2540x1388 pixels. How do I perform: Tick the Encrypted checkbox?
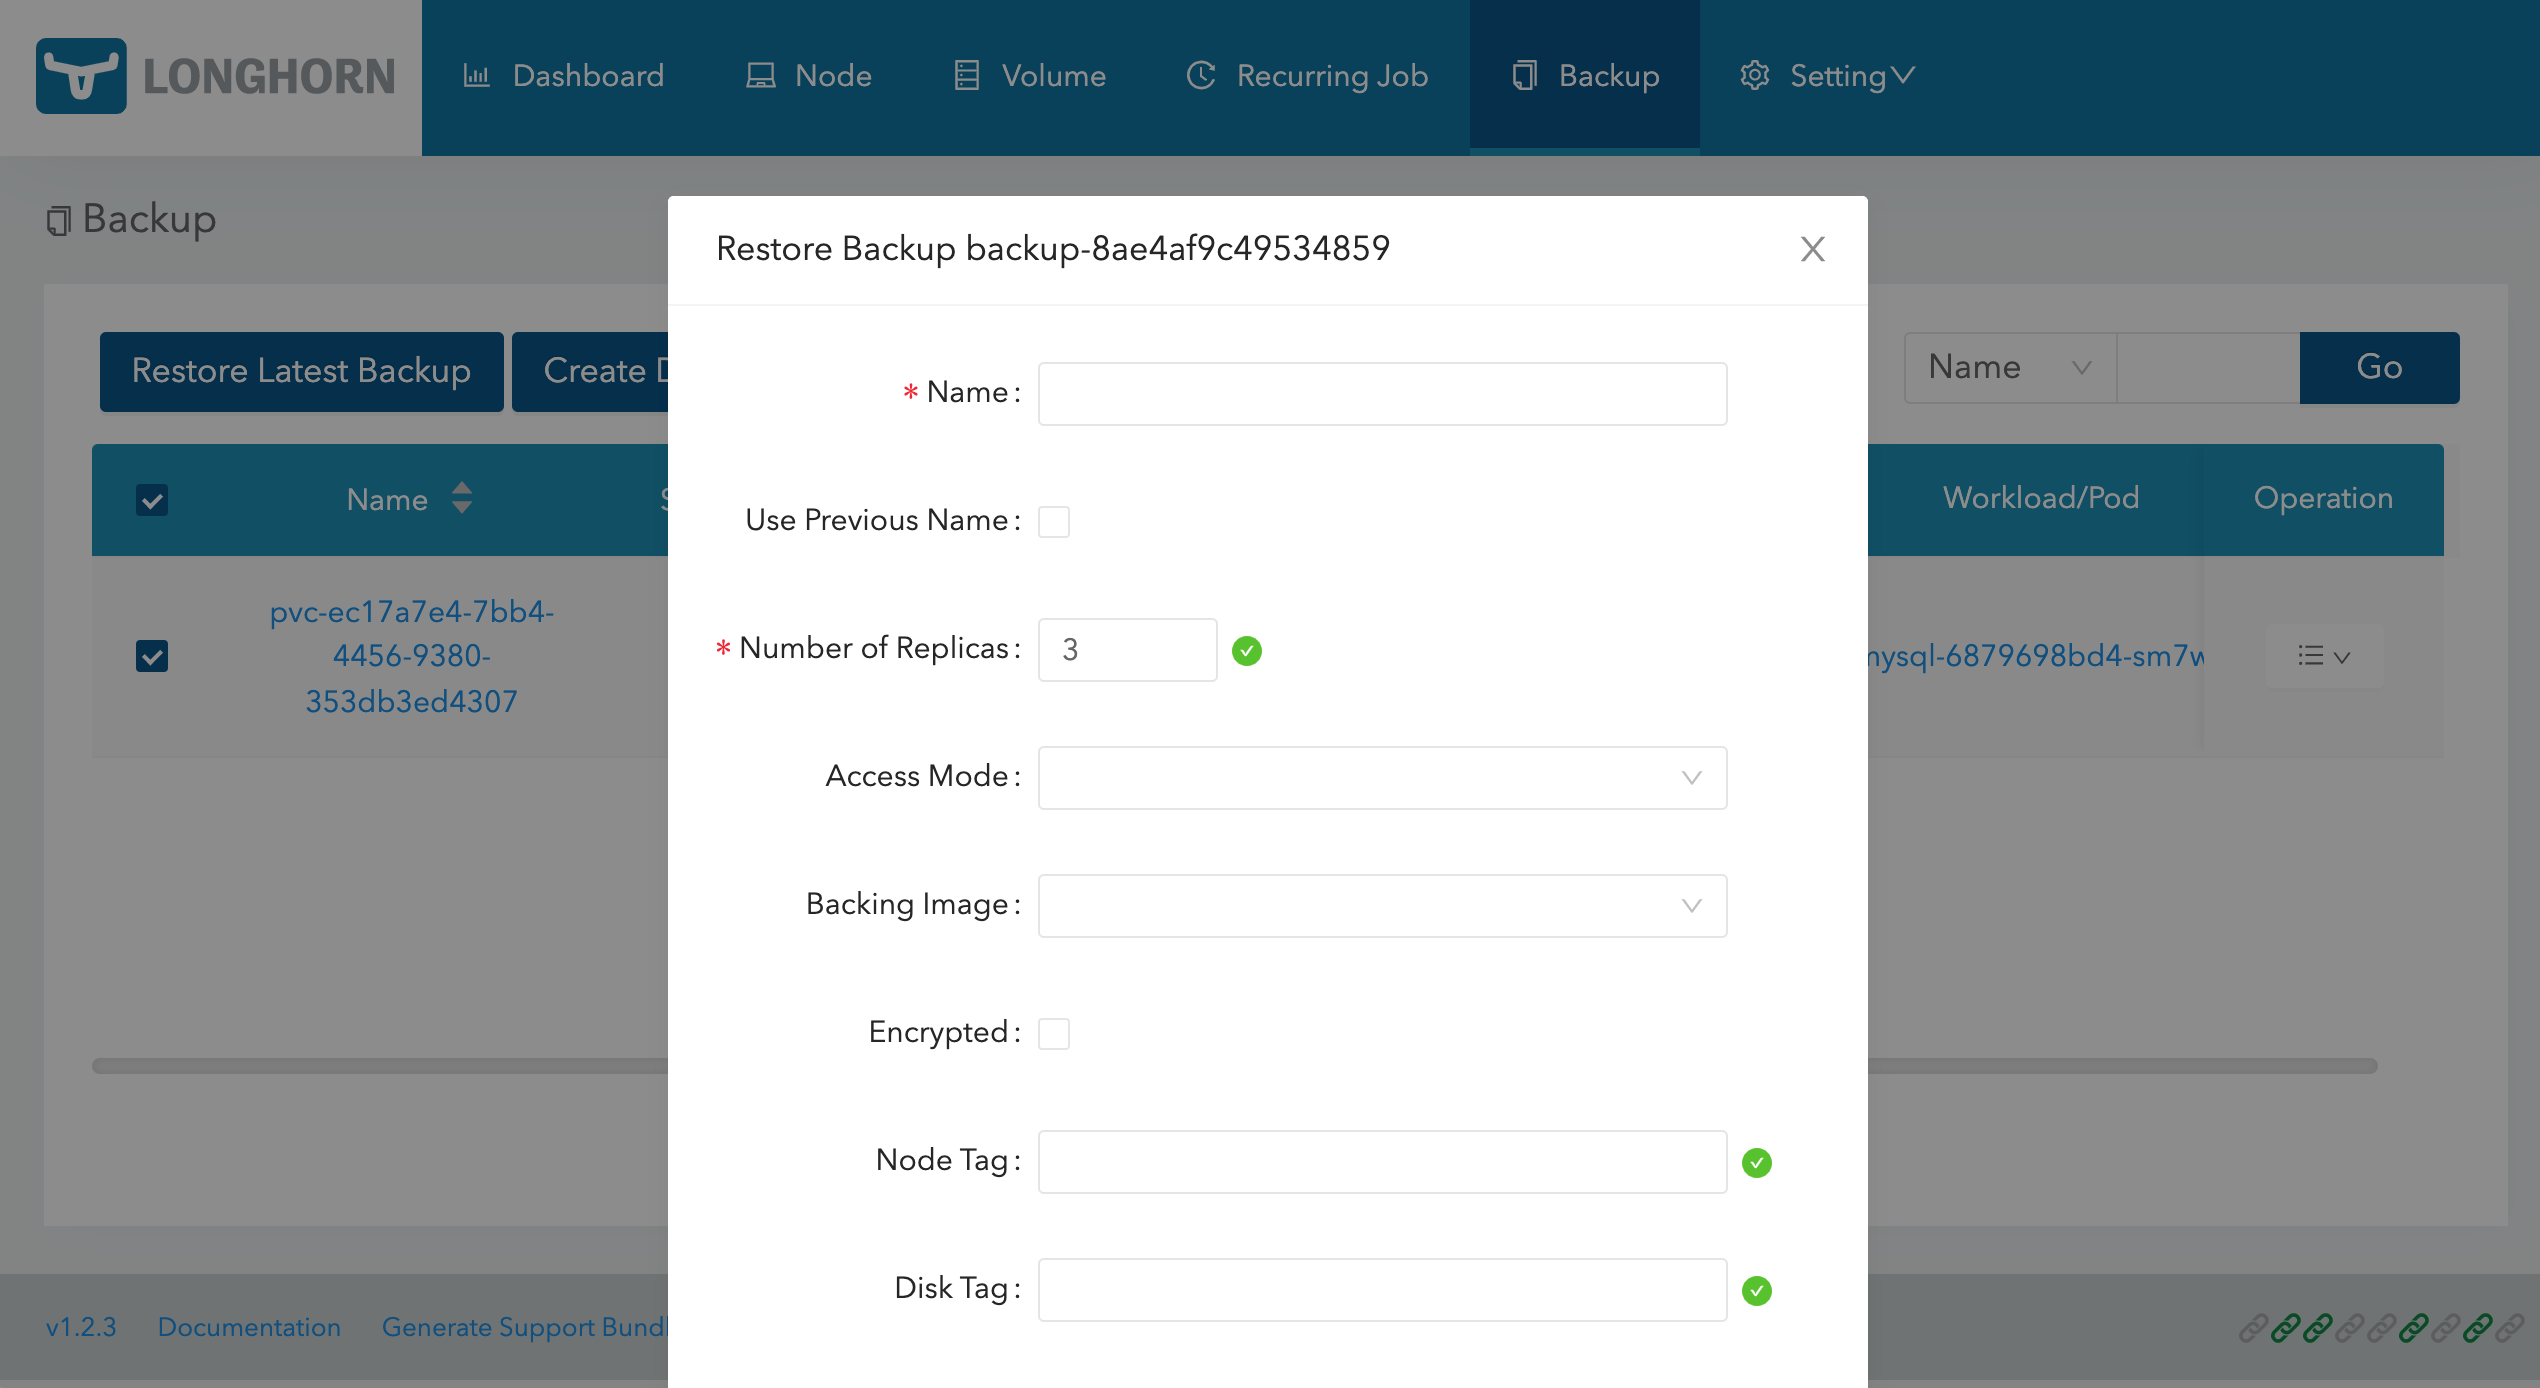tap(1053, 1034)
